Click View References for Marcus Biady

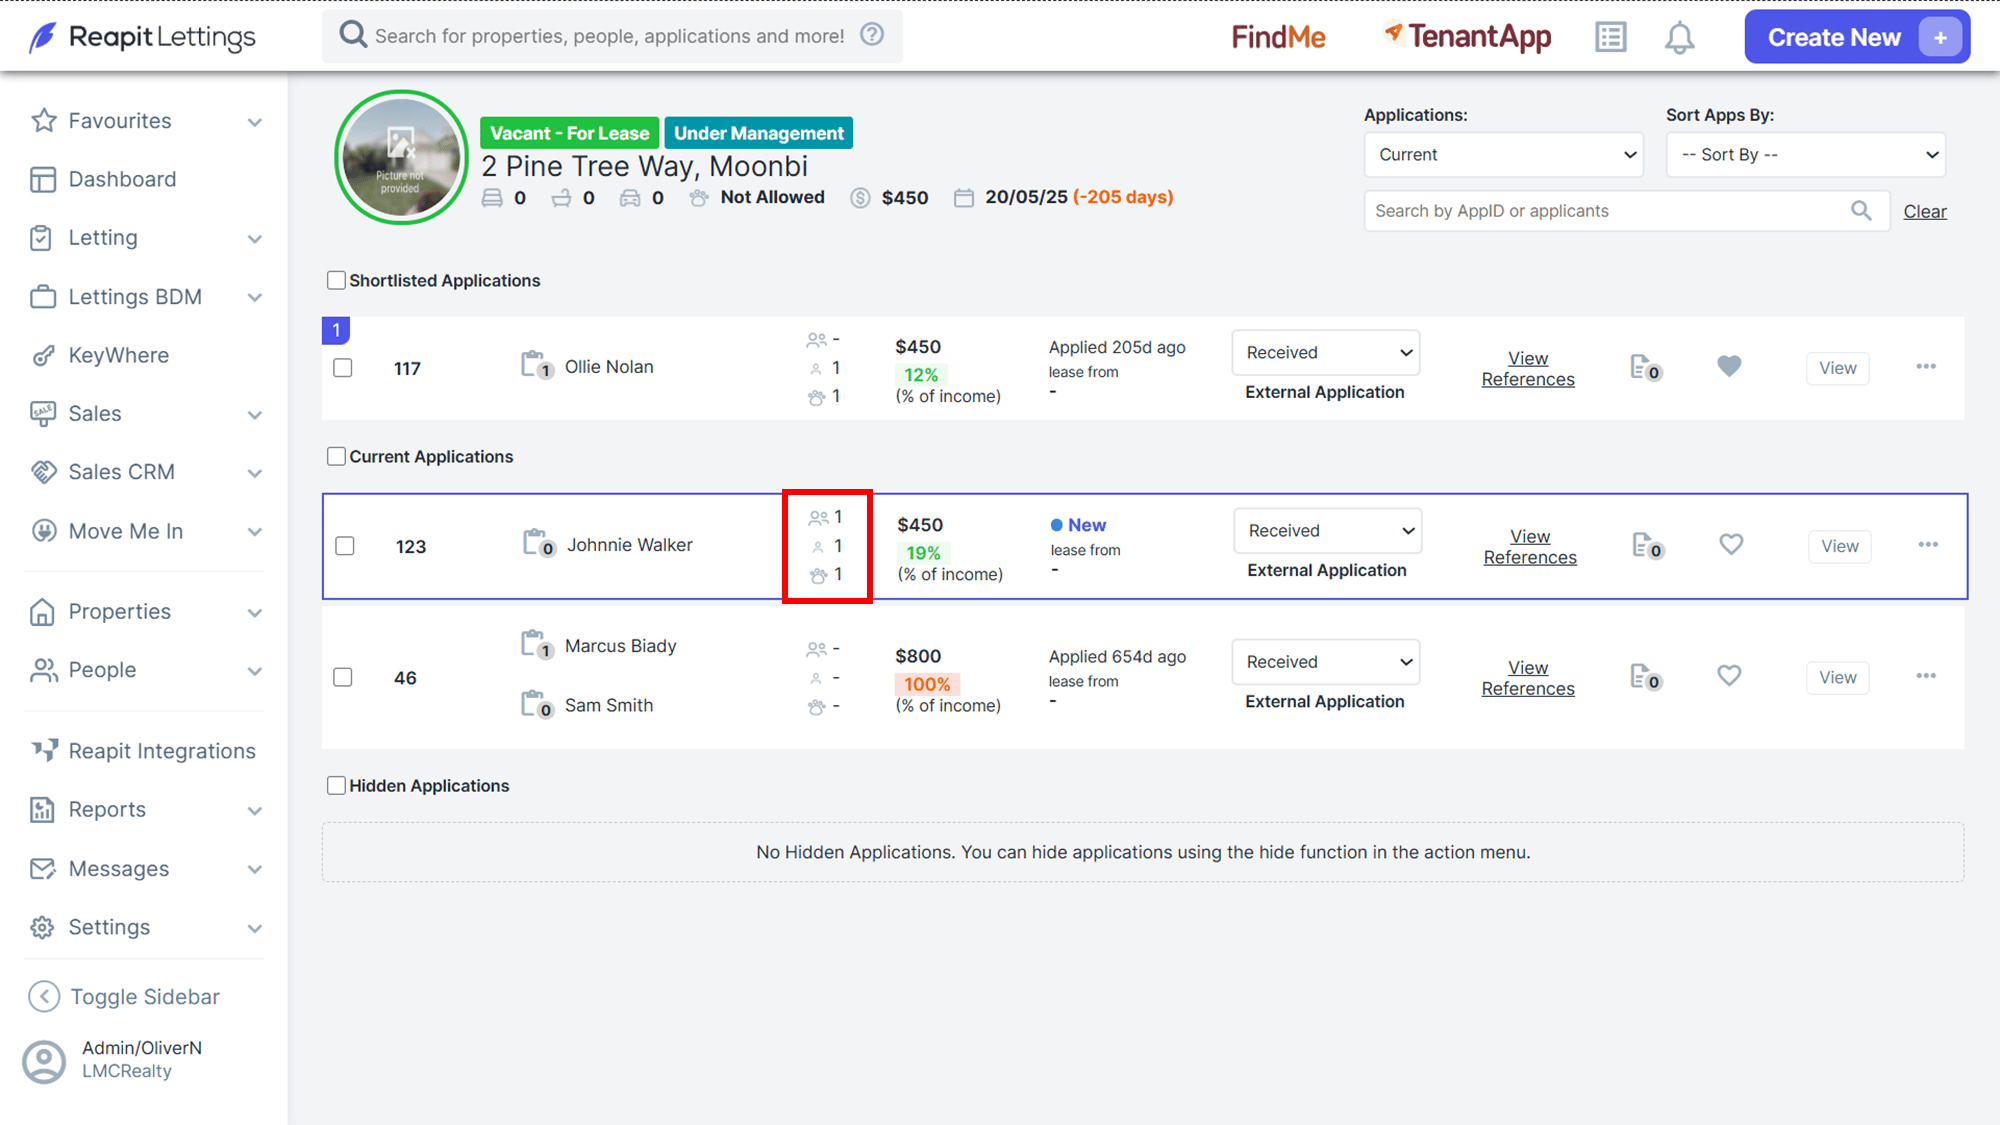click(x=1527, y=677)
